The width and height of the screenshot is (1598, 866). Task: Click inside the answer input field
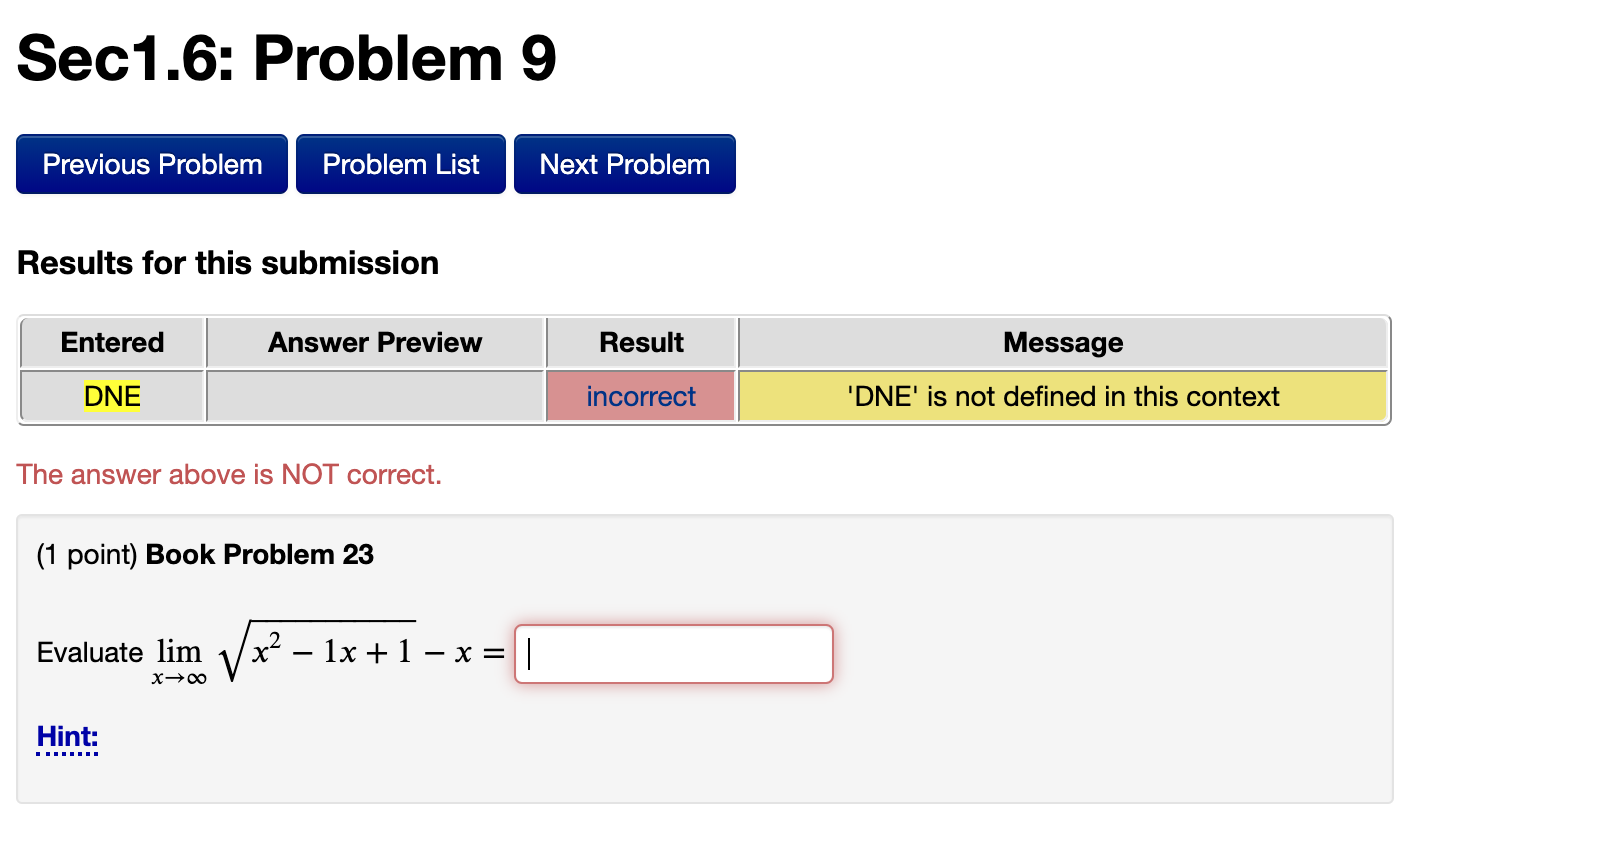coord(673,653)
